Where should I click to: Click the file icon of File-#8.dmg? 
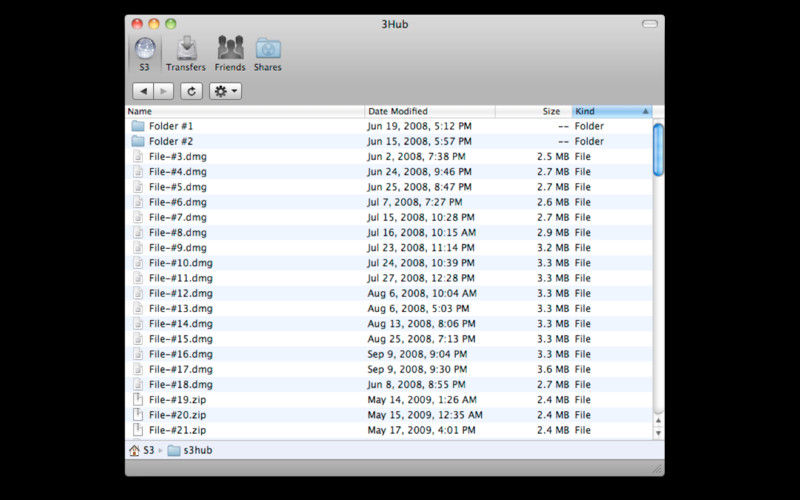click(x=138, y=232)
